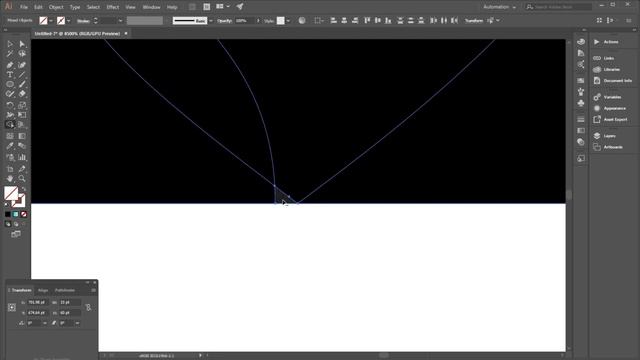
Task: Select the Width tool
Action: click(10, 115)
